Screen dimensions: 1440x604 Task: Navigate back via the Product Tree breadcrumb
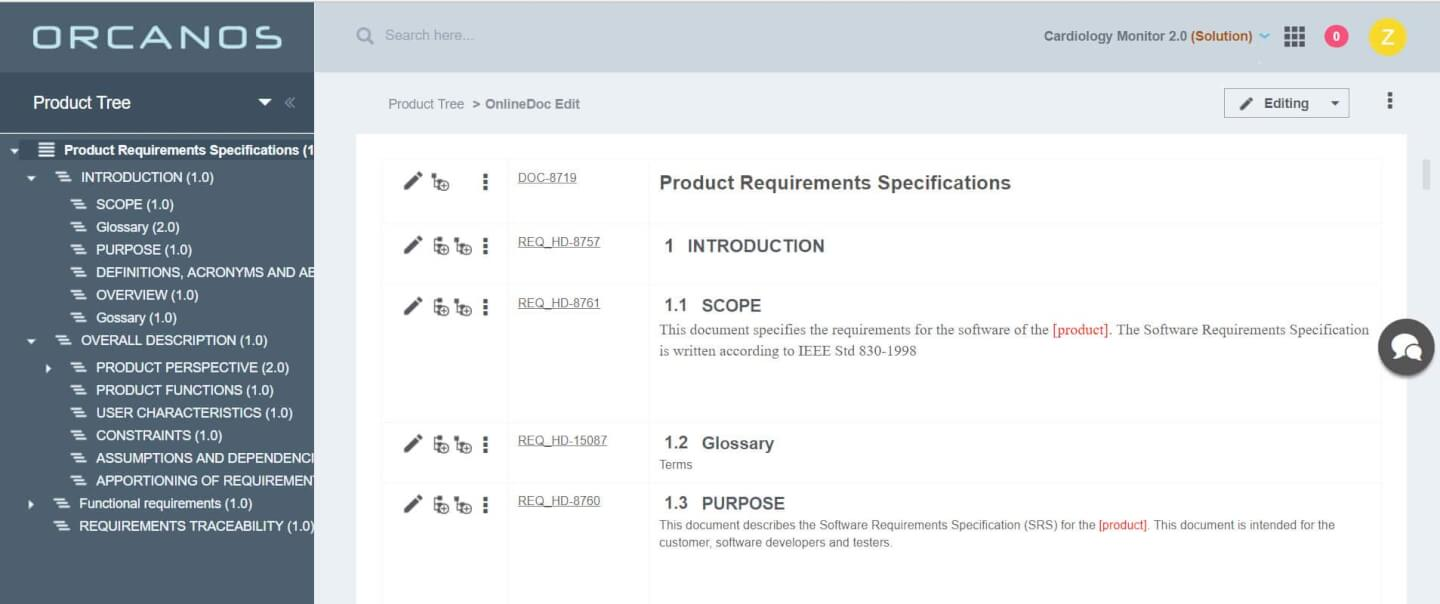click(426, 103)
